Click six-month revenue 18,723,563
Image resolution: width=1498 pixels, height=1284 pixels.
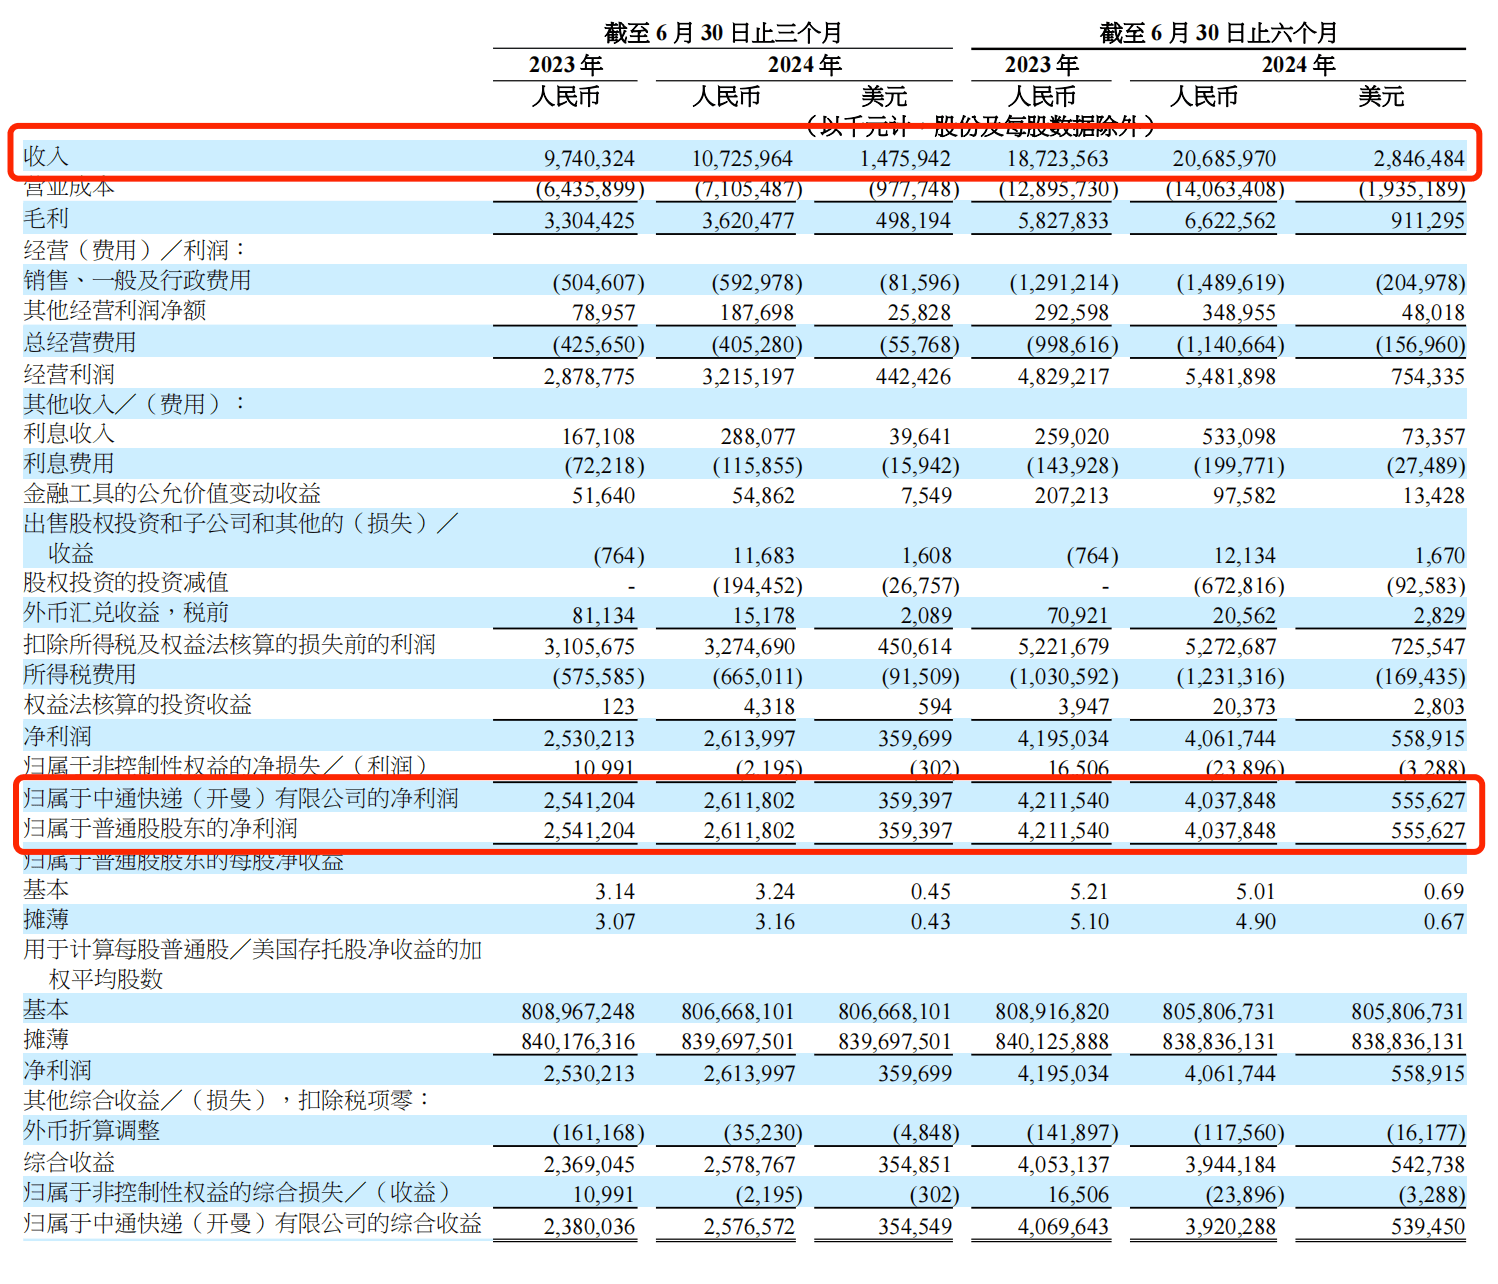click(x=1058, y=158)
